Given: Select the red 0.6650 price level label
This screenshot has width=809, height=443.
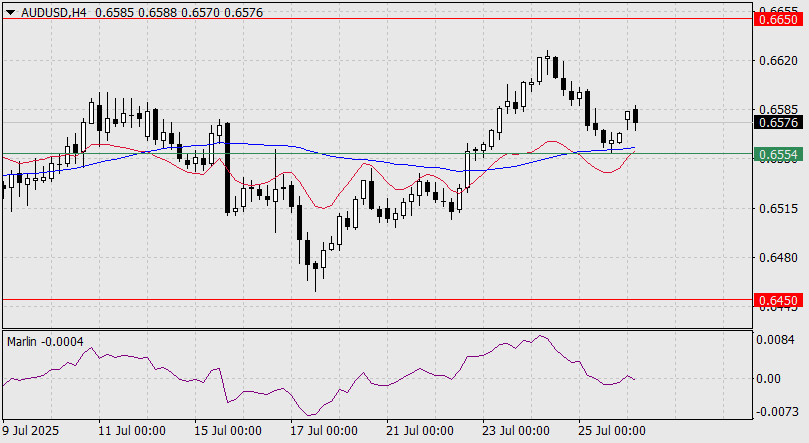Looking at the screenshot, I should click(779, 20).
